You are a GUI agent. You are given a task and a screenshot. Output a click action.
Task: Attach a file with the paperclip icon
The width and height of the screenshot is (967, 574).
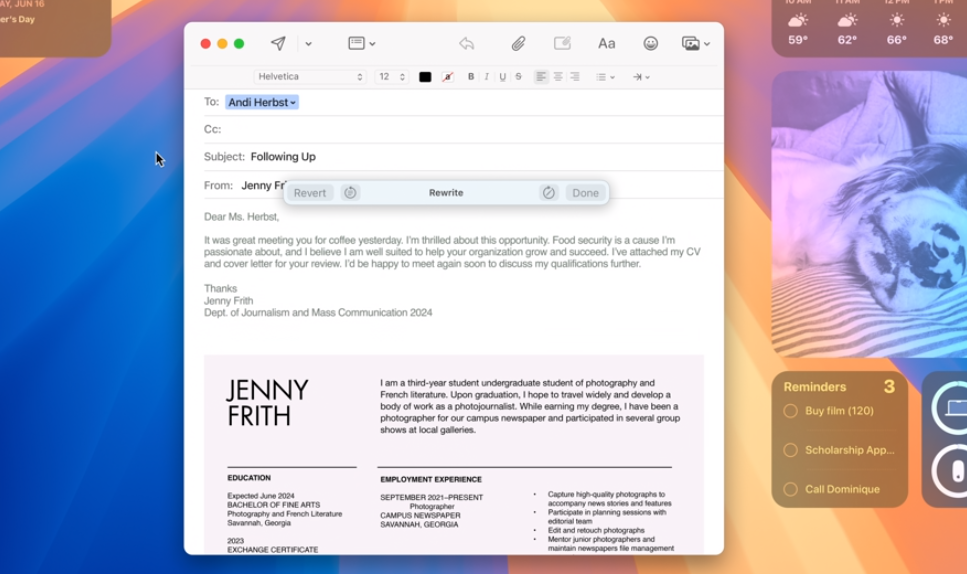[x=518, y=43]
